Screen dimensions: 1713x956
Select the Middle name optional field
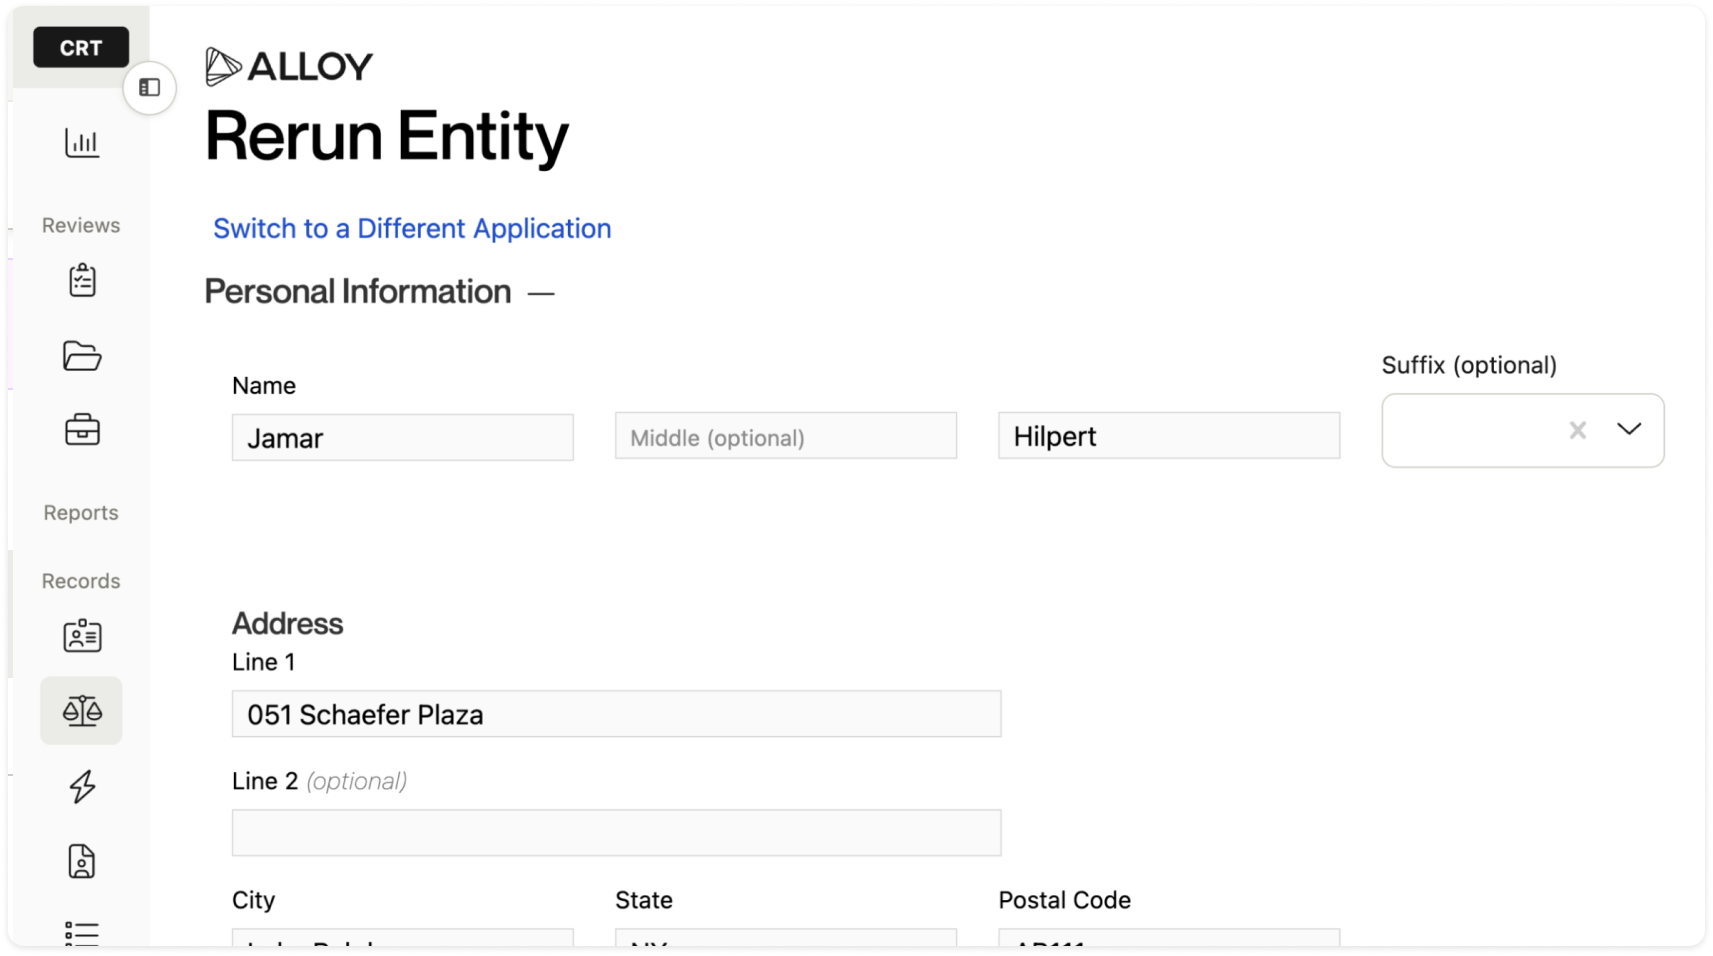click(786, 436)
